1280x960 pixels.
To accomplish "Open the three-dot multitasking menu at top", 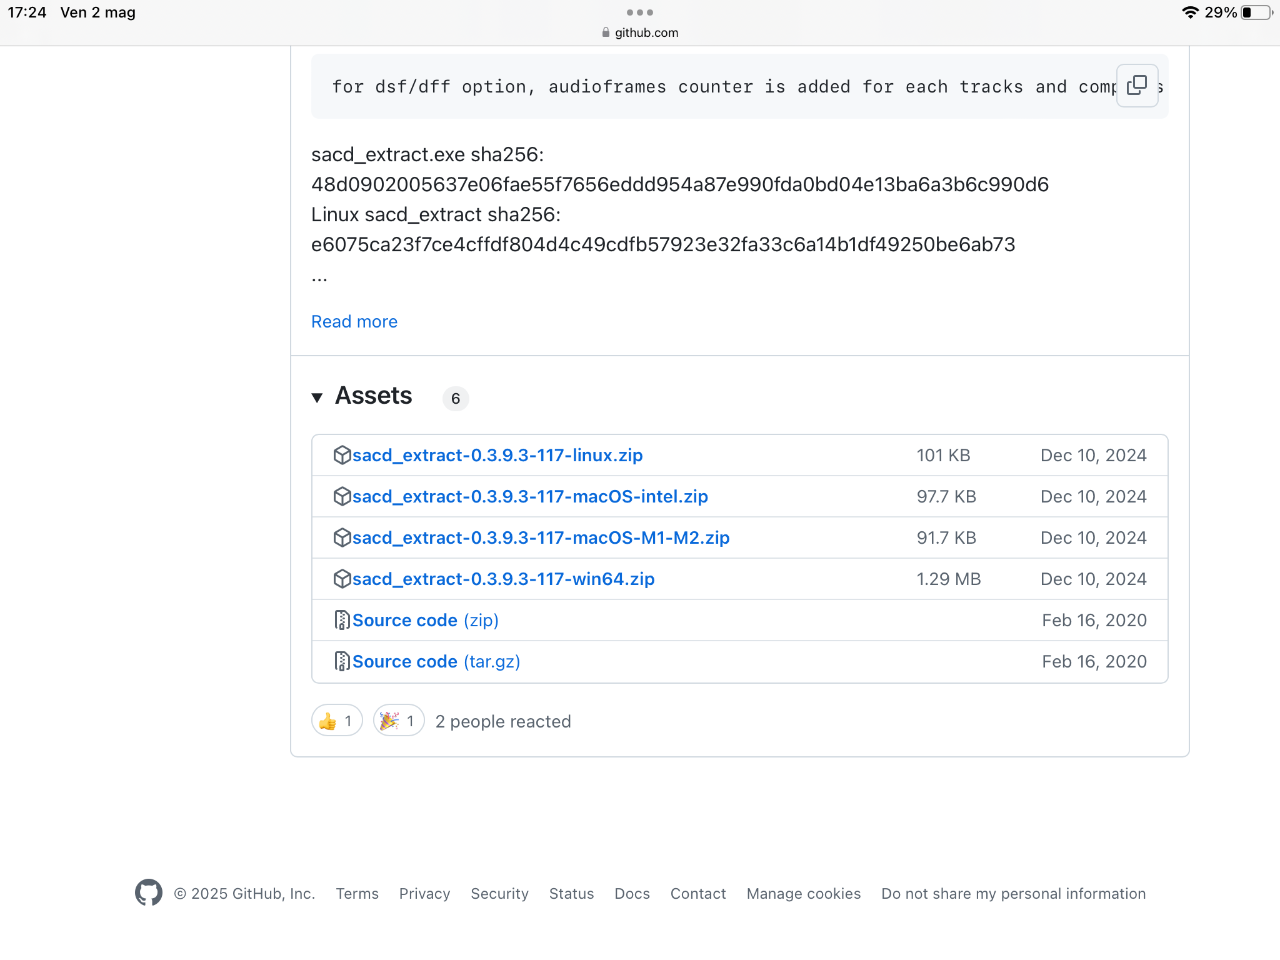I will click(x=640, y=12).
